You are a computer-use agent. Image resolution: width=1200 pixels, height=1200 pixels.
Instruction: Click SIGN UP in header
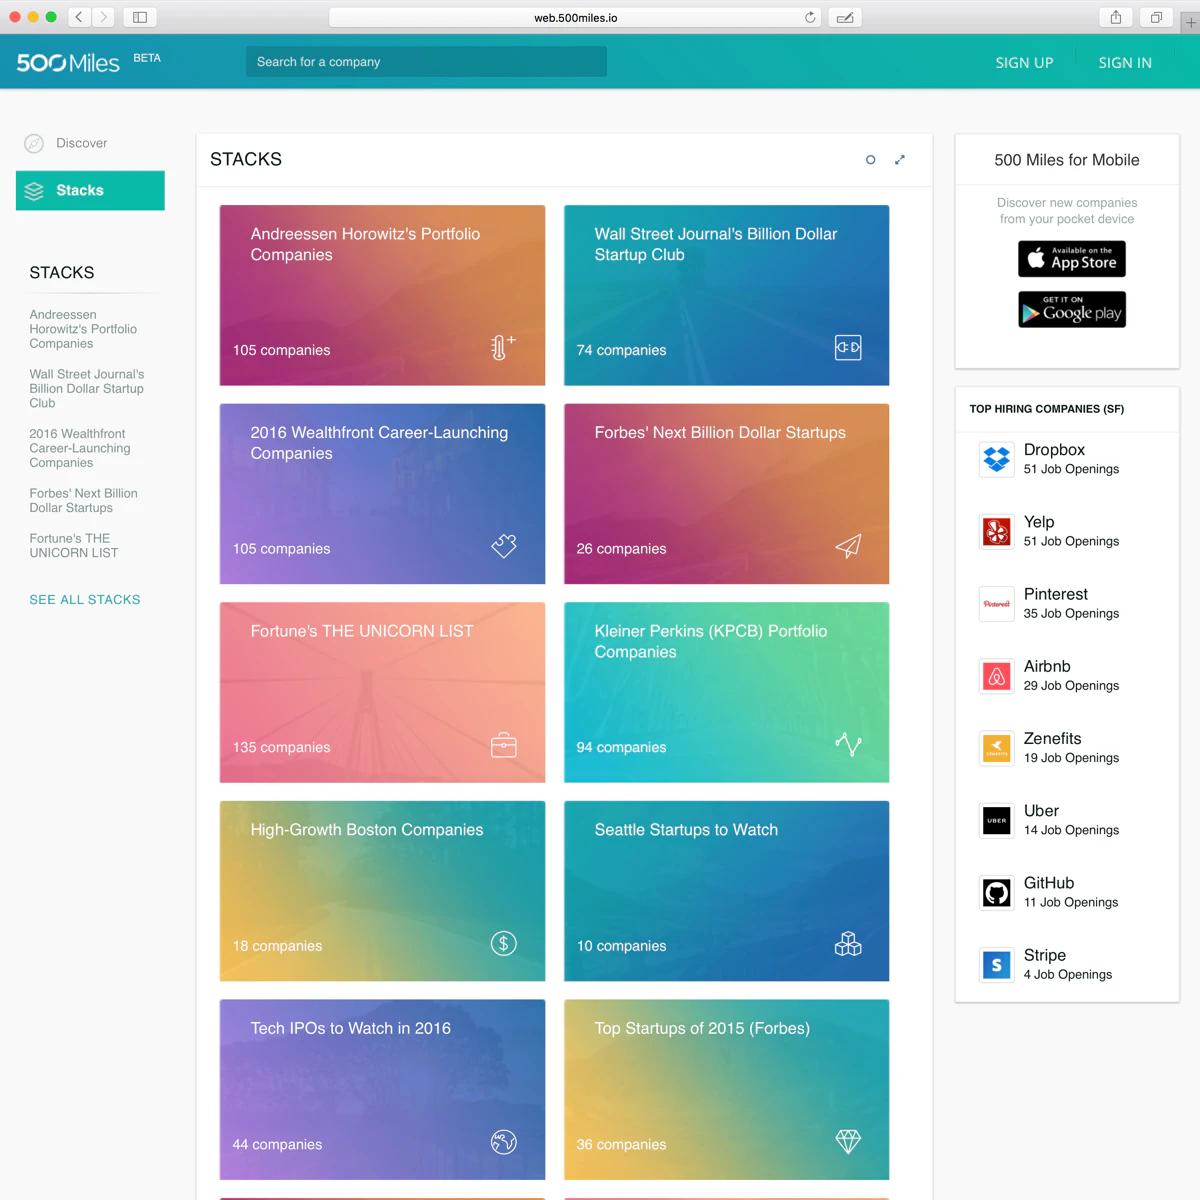pos(1024,62)
